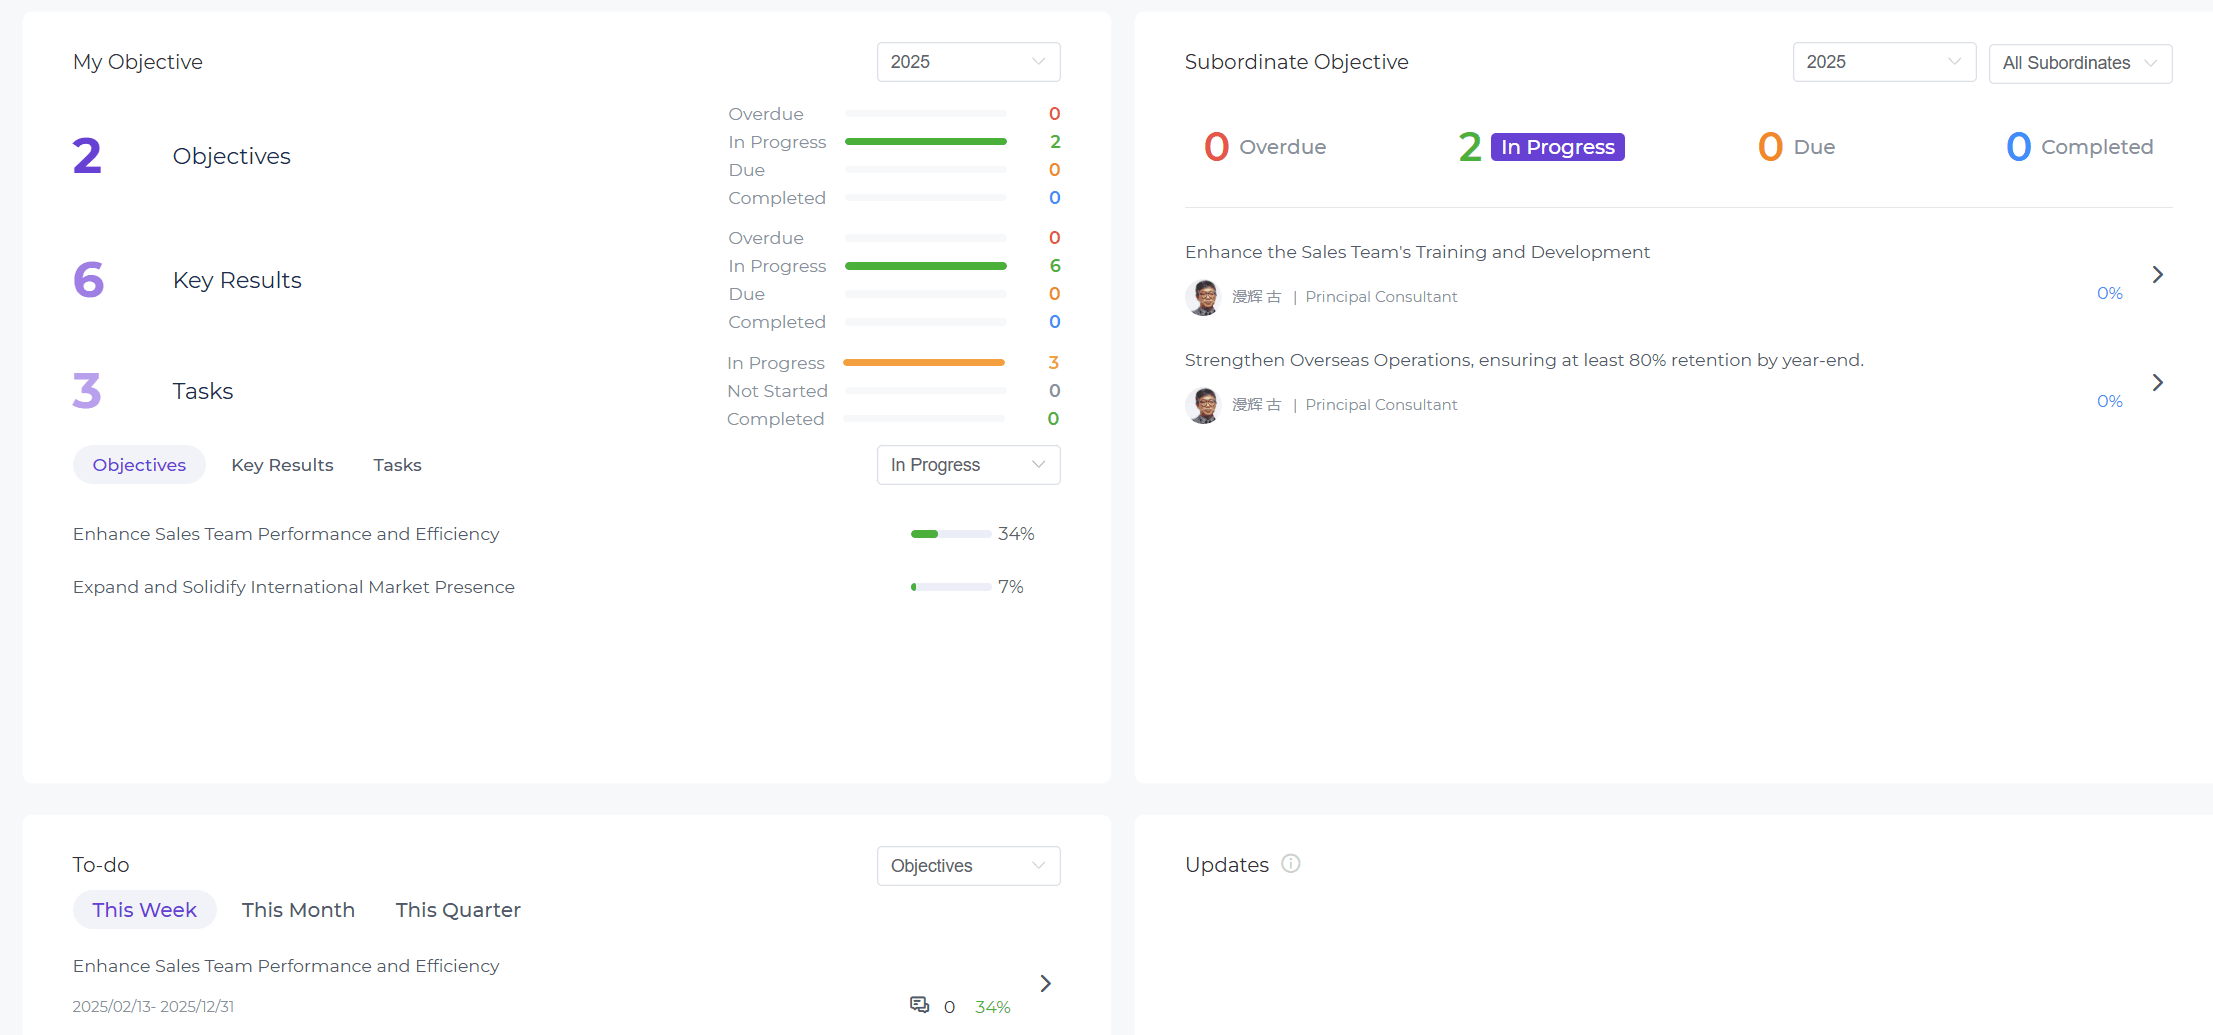The height and width of the screenshot is (1035, 2213).
Task: Open the Subordinate Objective 2025 year dropdown
Action: (1883, 62)
